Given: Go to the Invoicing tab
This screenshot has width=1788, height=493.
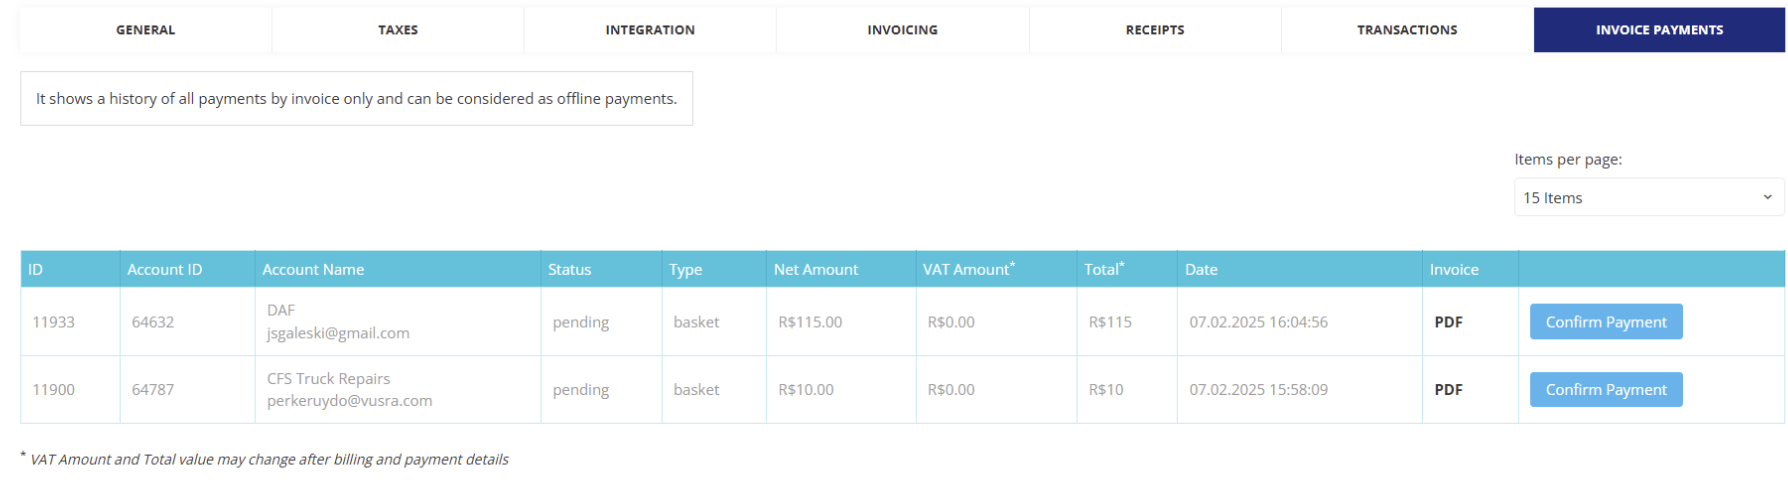Looking at the screenshot, I should point(902,30).
